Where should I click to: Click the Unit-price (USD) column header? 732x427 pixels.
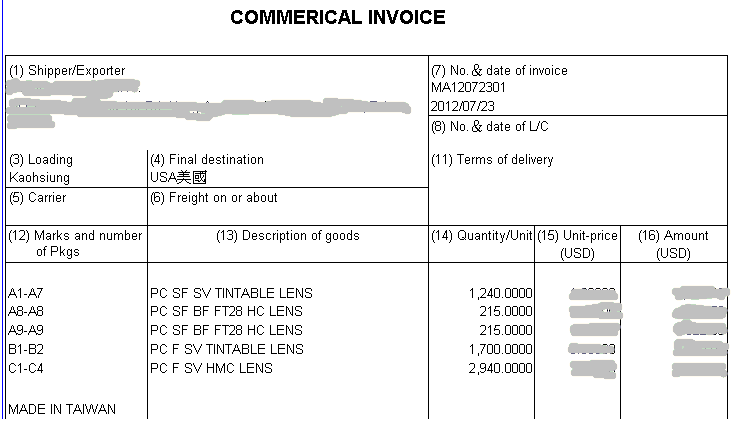577,244
